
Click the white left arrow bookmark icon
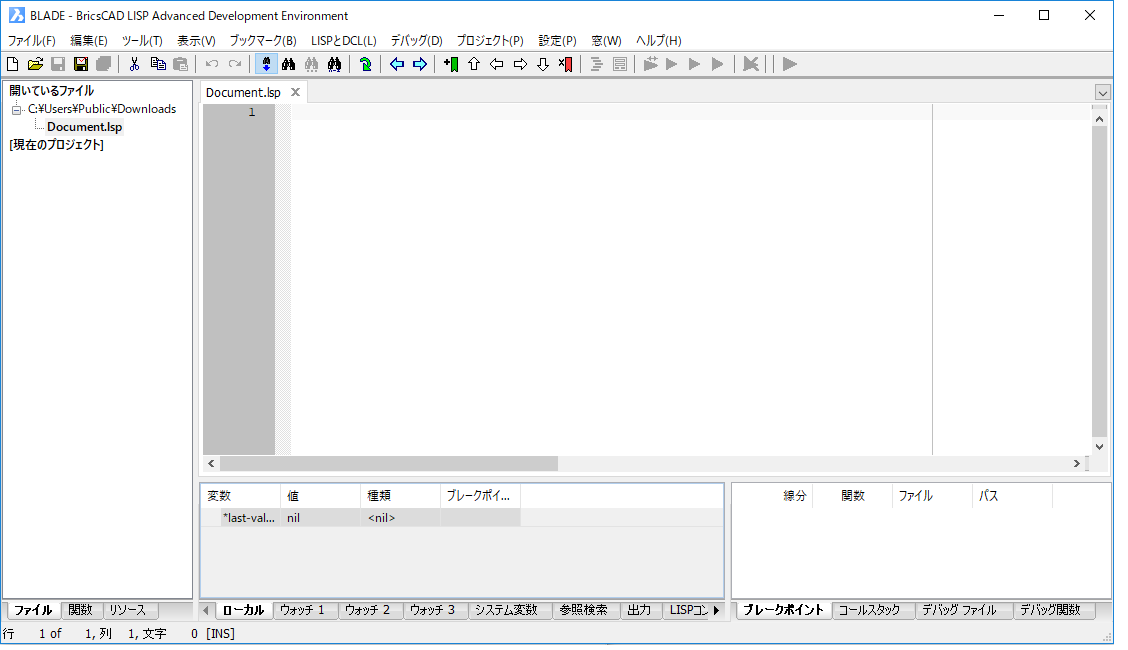pyautogui.click(x=497, y=64)
